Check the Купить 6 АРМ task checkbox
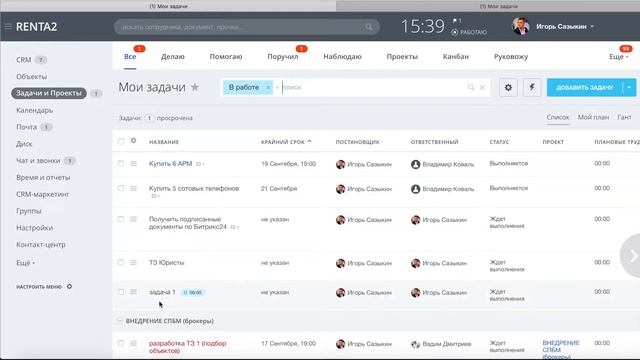This screenshot has height=360, width=640. pos(120,163)
